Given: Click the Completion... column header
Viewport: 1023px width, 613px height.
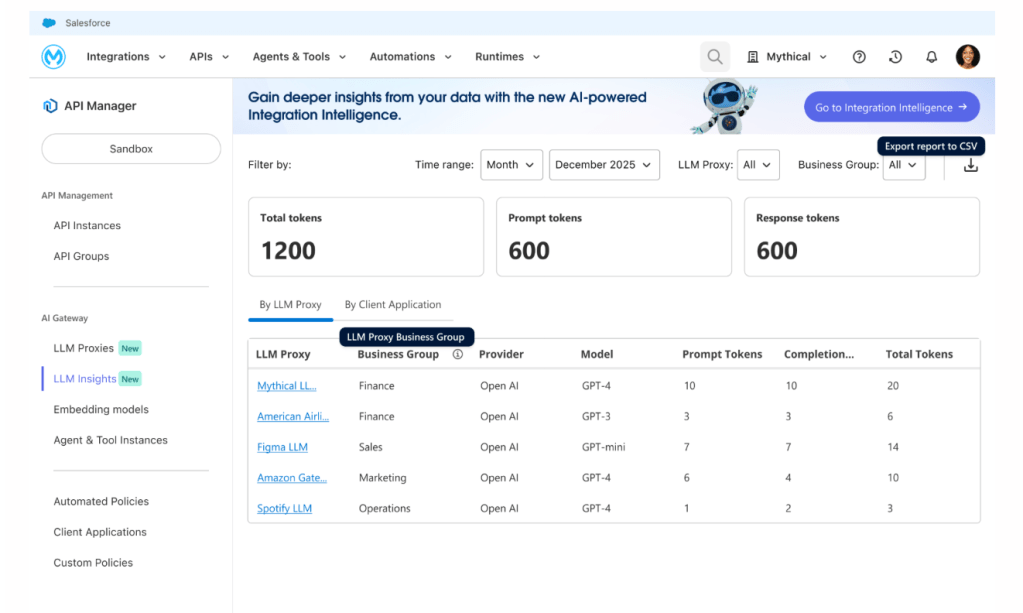Looking at the screenshot, I should click(x=819, y=354).
